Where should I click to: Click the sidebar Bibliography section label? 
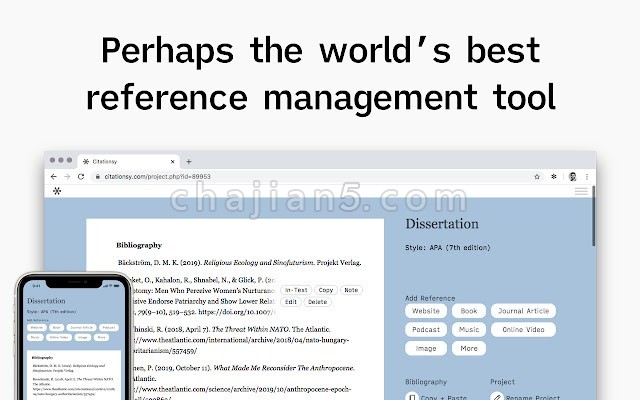(426, 382)
